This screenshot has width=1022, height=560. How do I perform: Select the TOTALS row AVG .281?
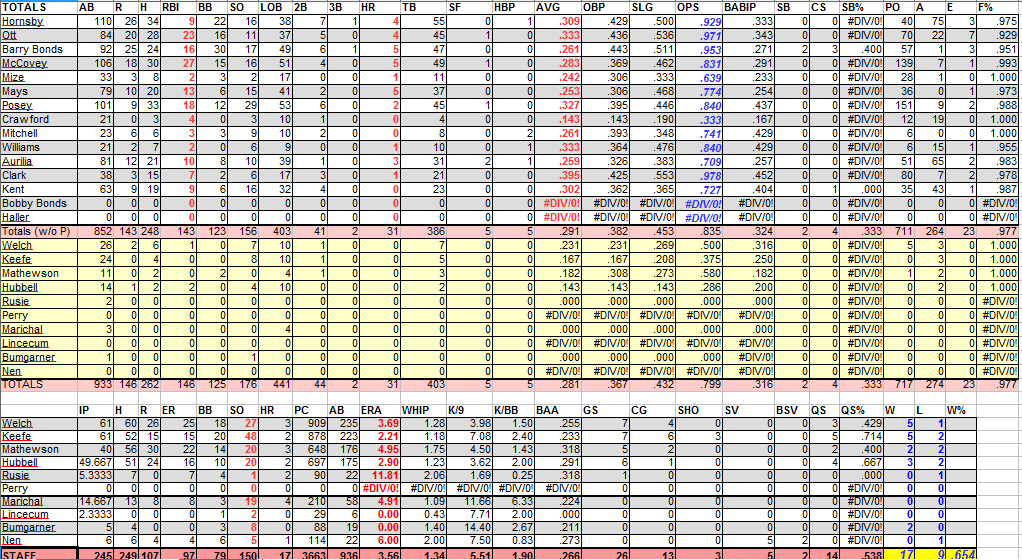pos(557,385)
